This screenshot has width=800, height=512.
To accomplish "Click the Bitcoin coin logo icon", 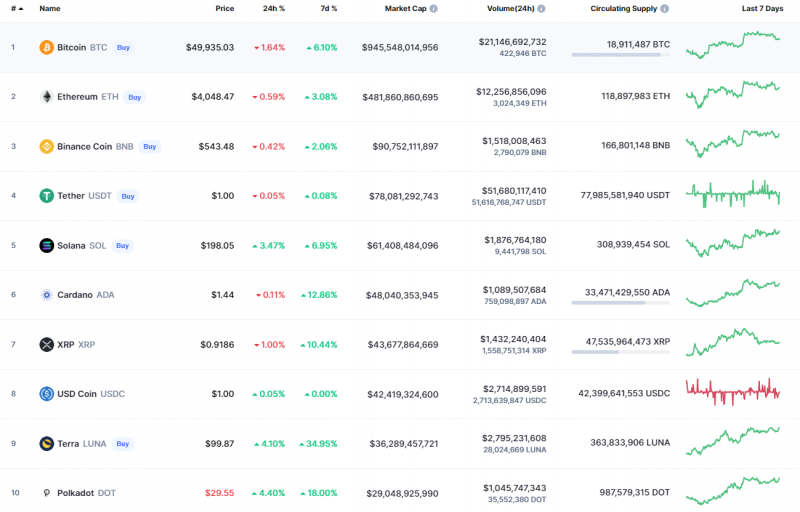I will click(46, 47).
